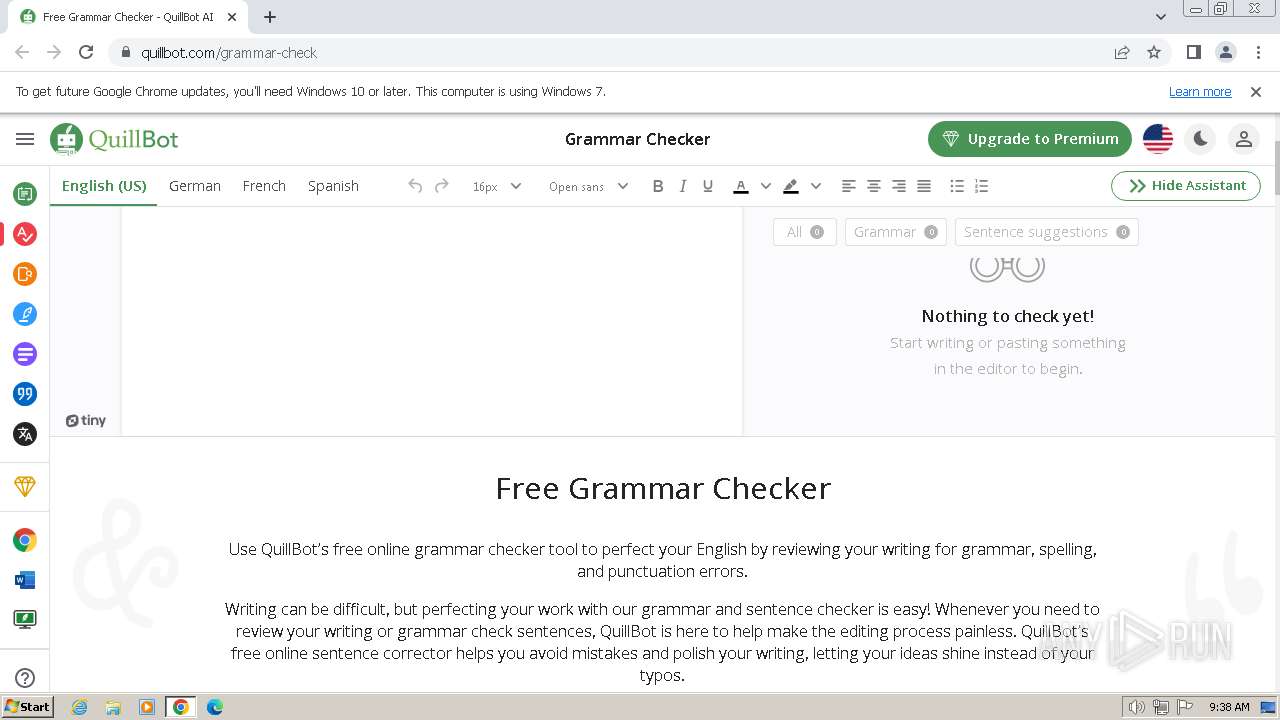Reload the page

point(86,53)
